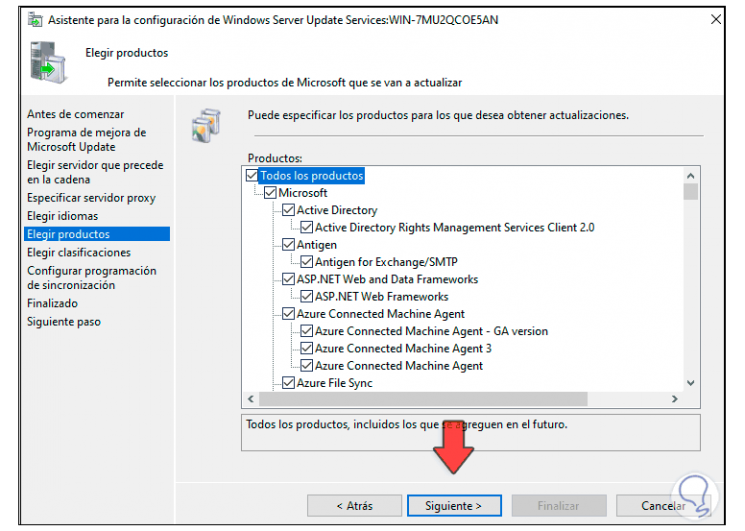Select the ASP.NET Web Frameworks tree label

coord(382,296)
